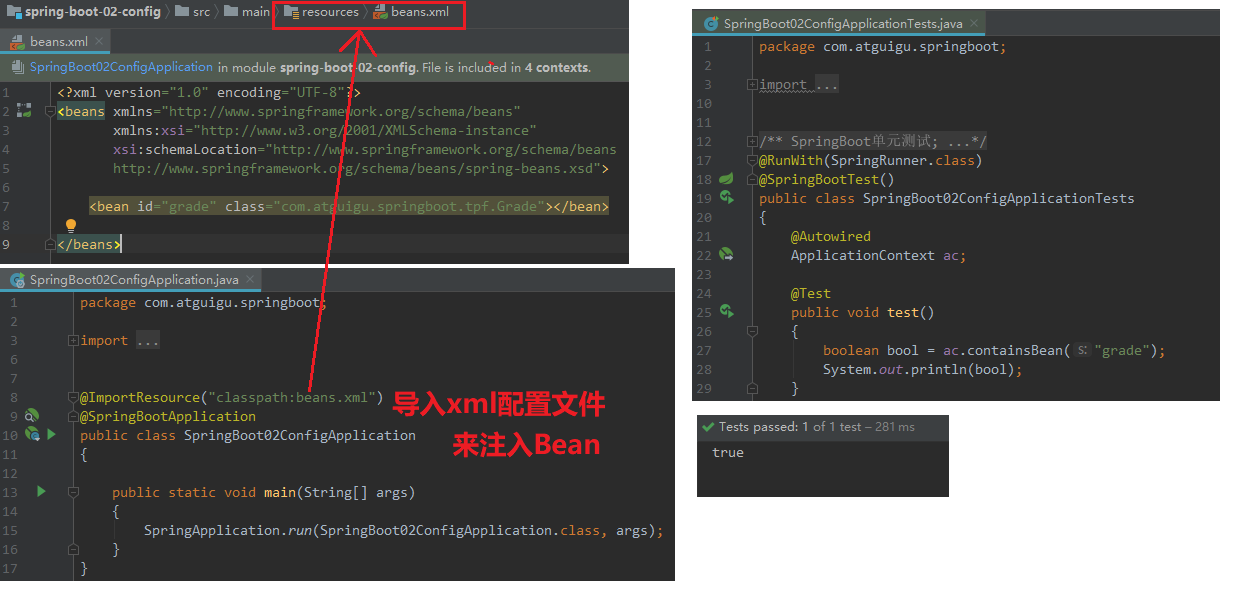1243x599 pixels.
Task: Select the resources folder breadcrumb
Action: 321,12
